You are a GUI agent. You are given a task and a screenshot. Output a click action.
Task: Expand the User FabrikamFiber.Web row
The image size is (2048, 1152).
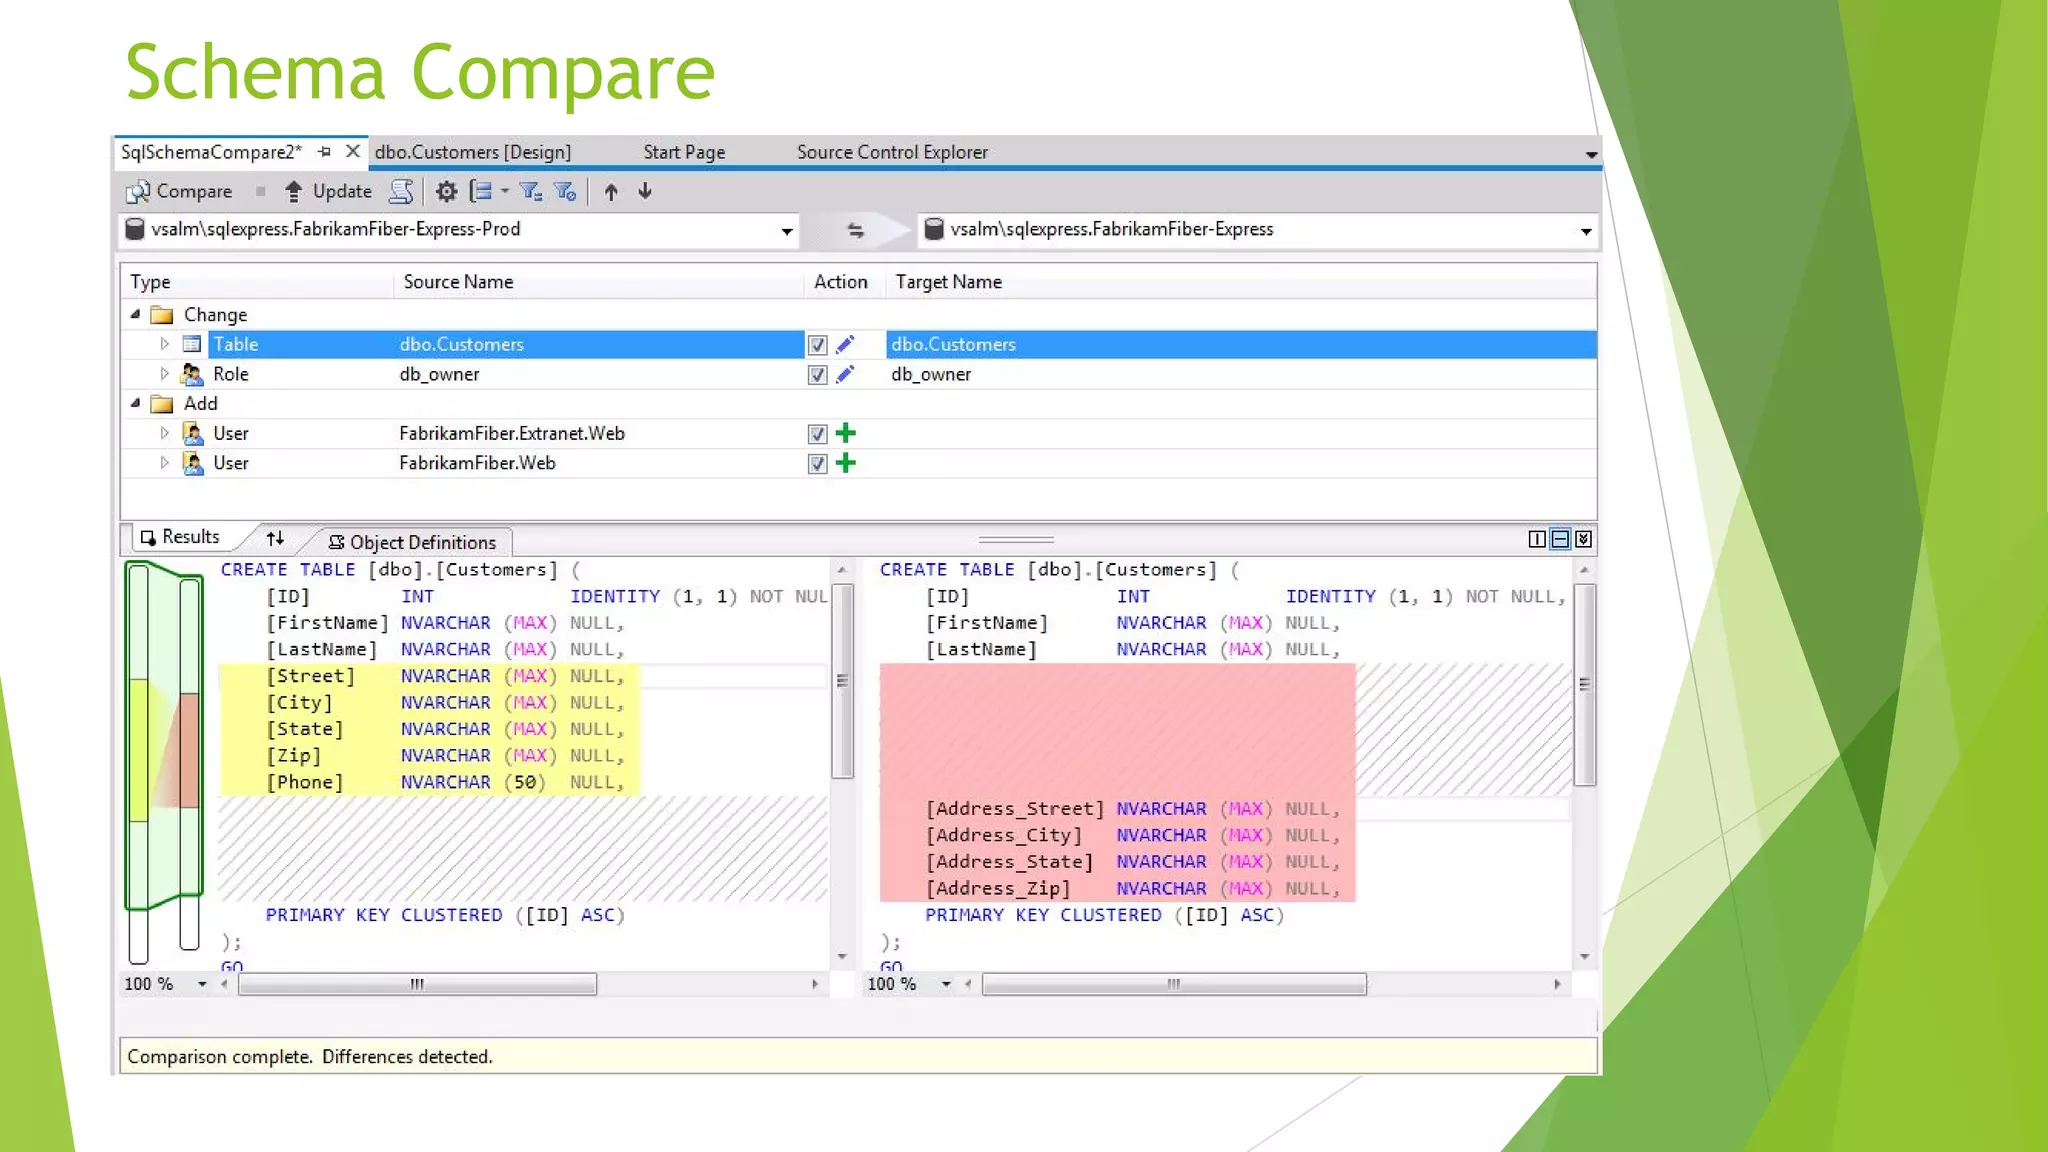pyautogui.click(x=165, y=463)
